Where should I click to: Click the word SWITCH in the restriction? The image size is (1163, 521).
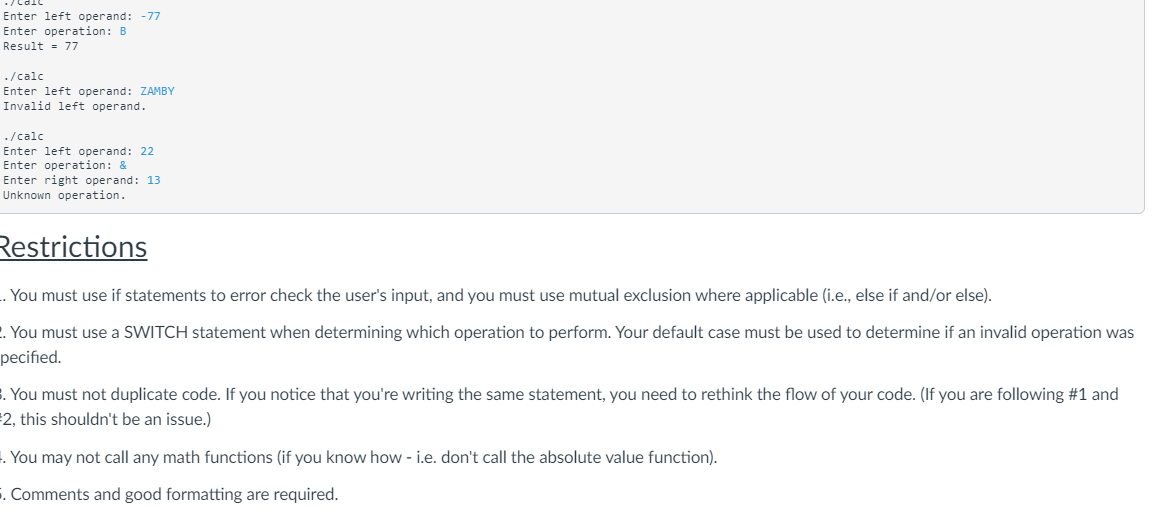click(x=156, y=332)
